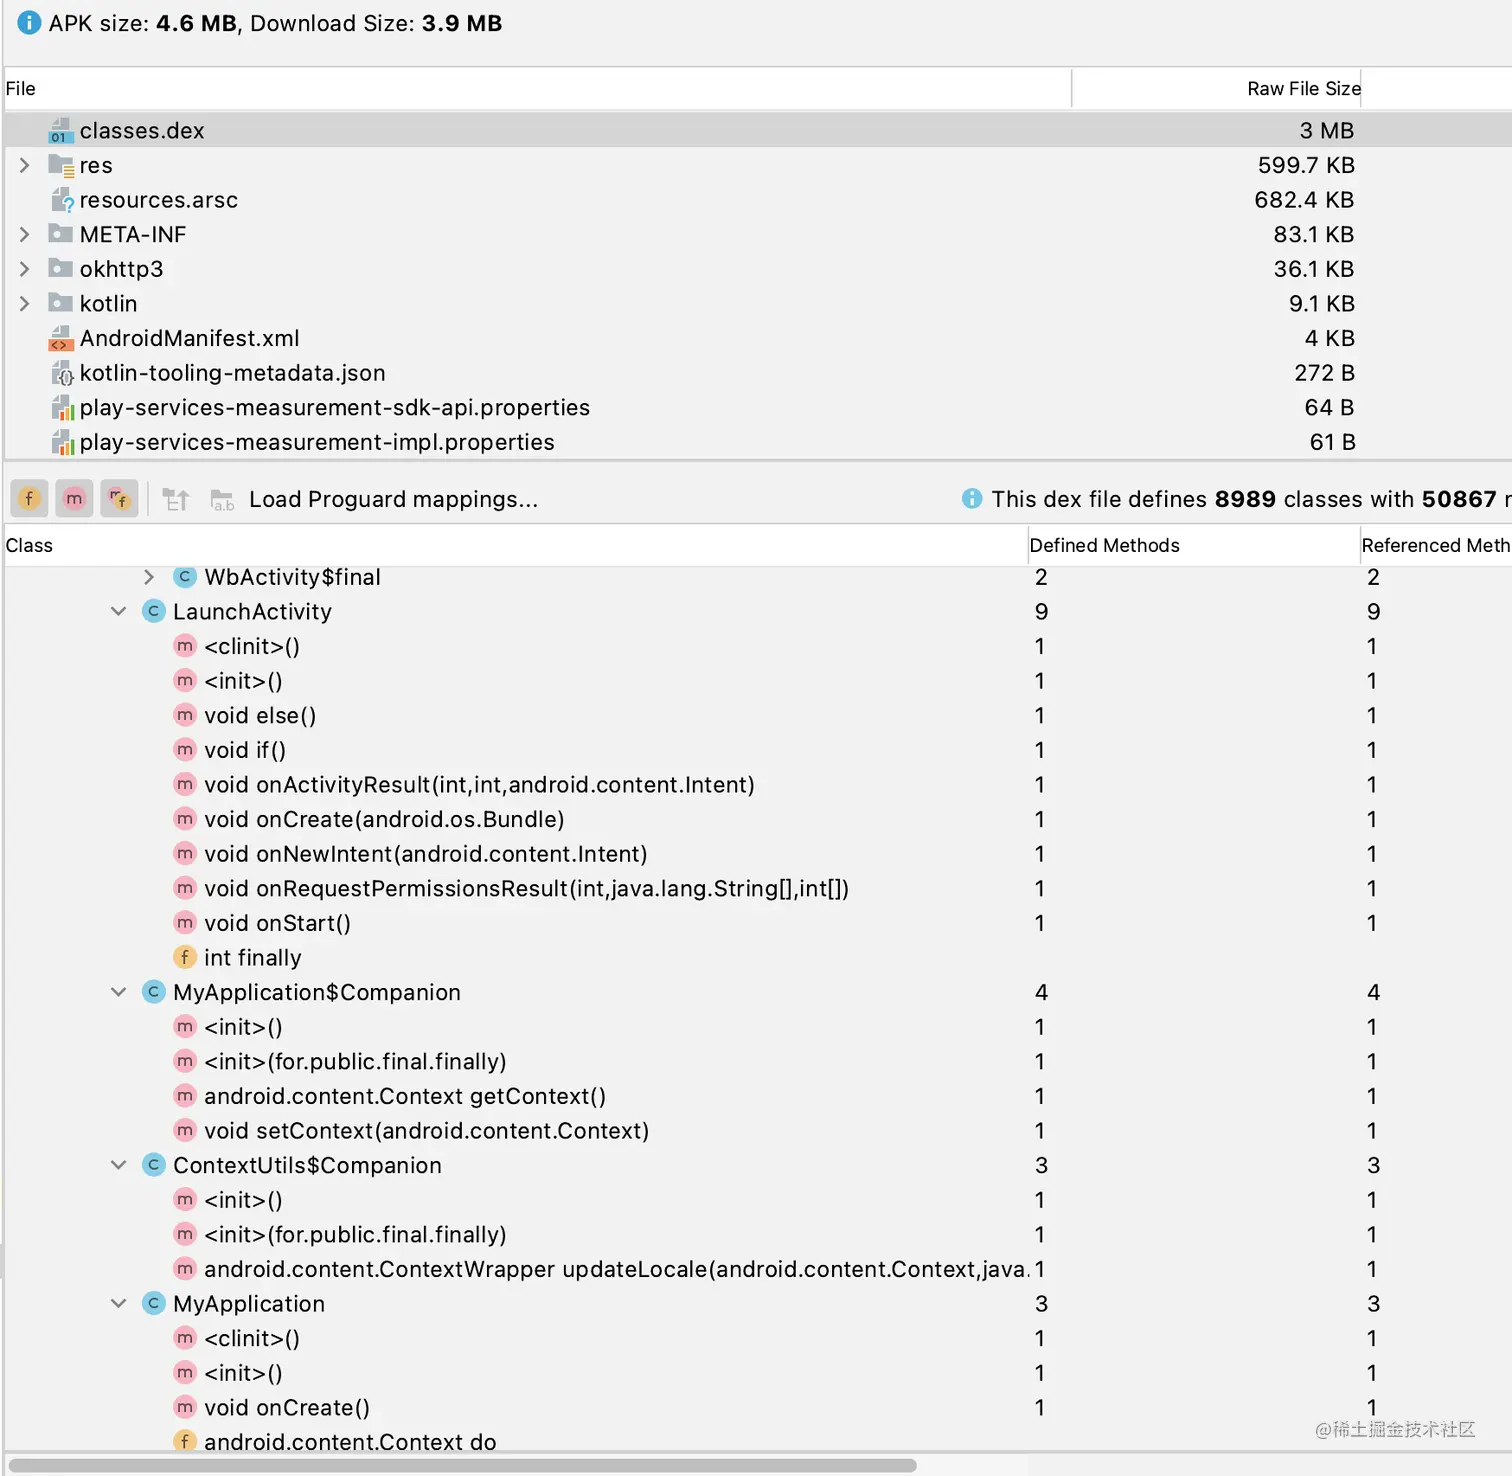Collapse the MyApplication$Companion class
Viewport: 1512px width, 1476px height.
pos(118,992)
